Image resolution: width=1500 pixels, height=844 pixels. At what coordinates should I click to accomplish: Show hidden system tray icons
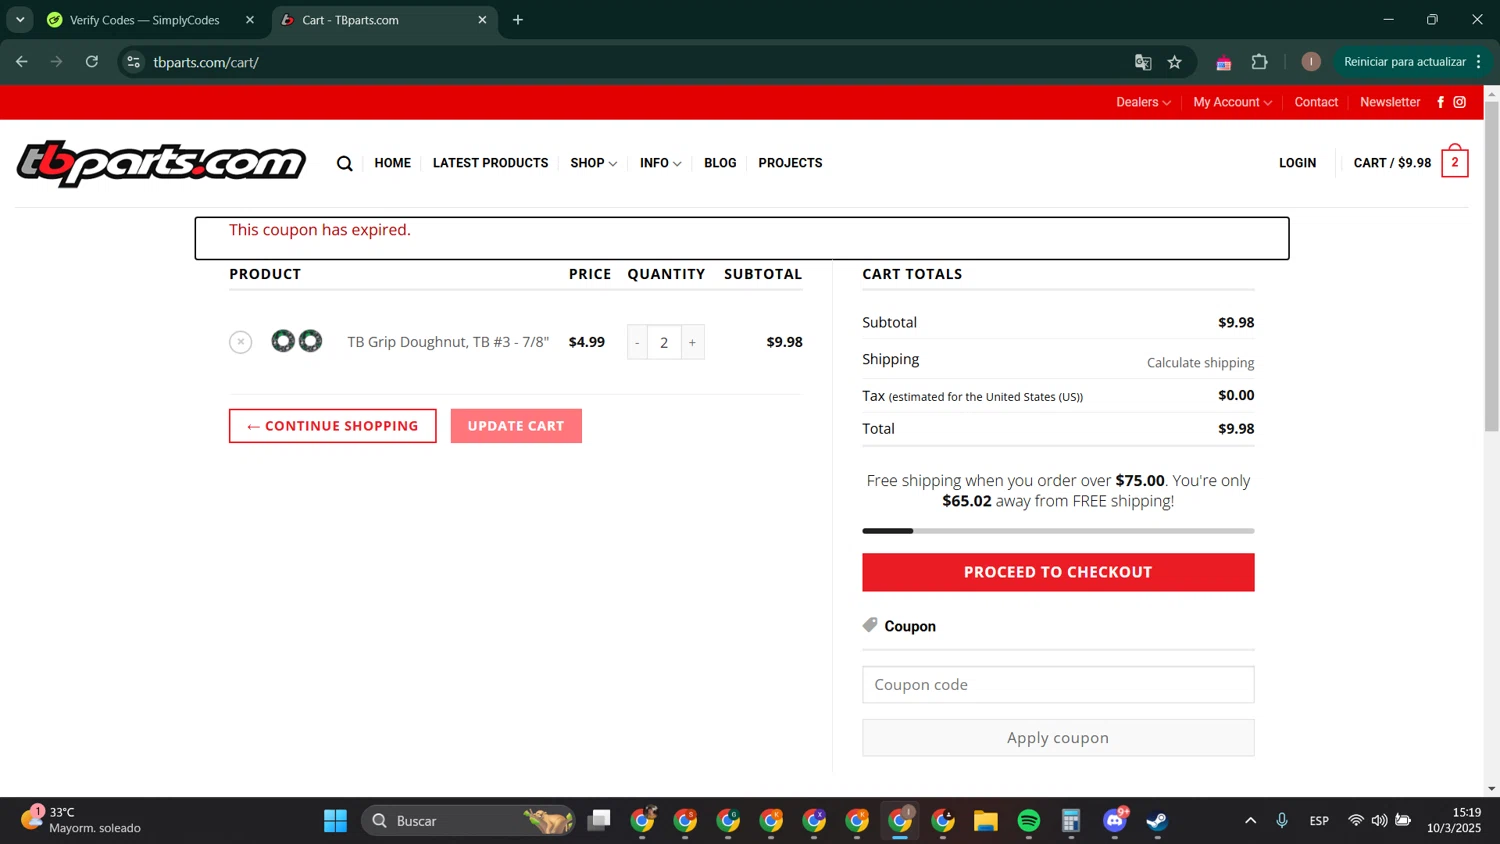(x=1250, y=820)
